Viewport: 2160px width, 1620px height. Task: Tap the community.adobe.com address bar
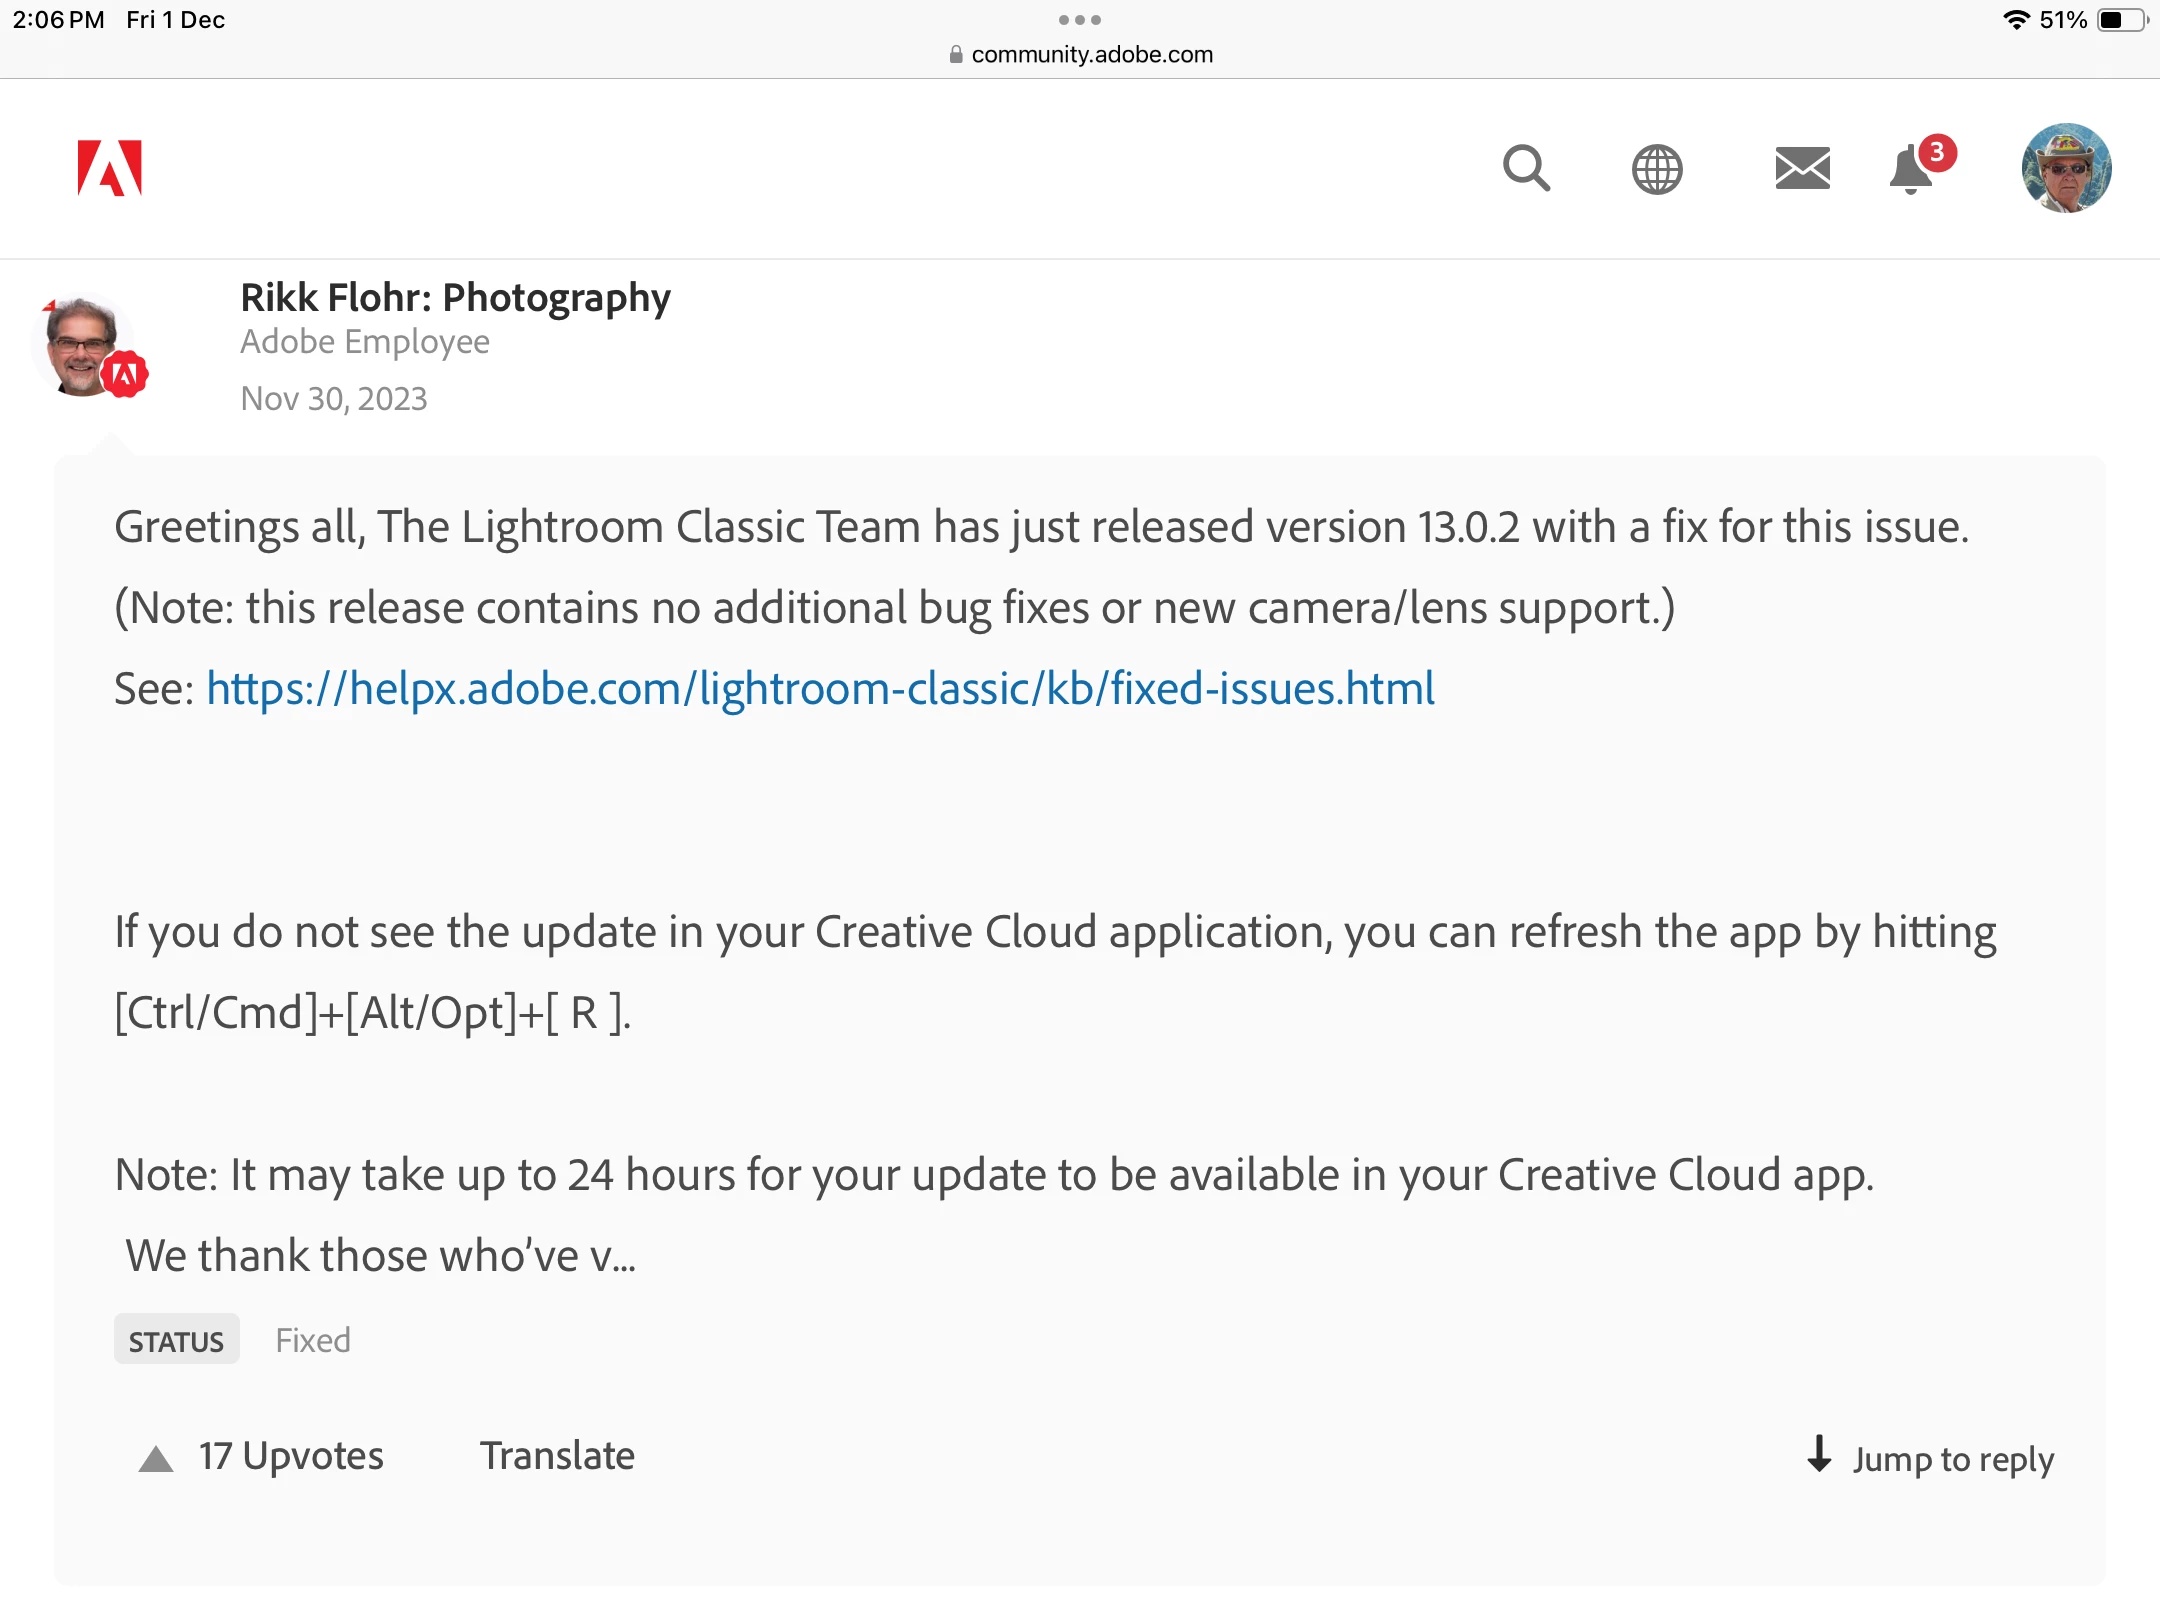pos(1080,54)
